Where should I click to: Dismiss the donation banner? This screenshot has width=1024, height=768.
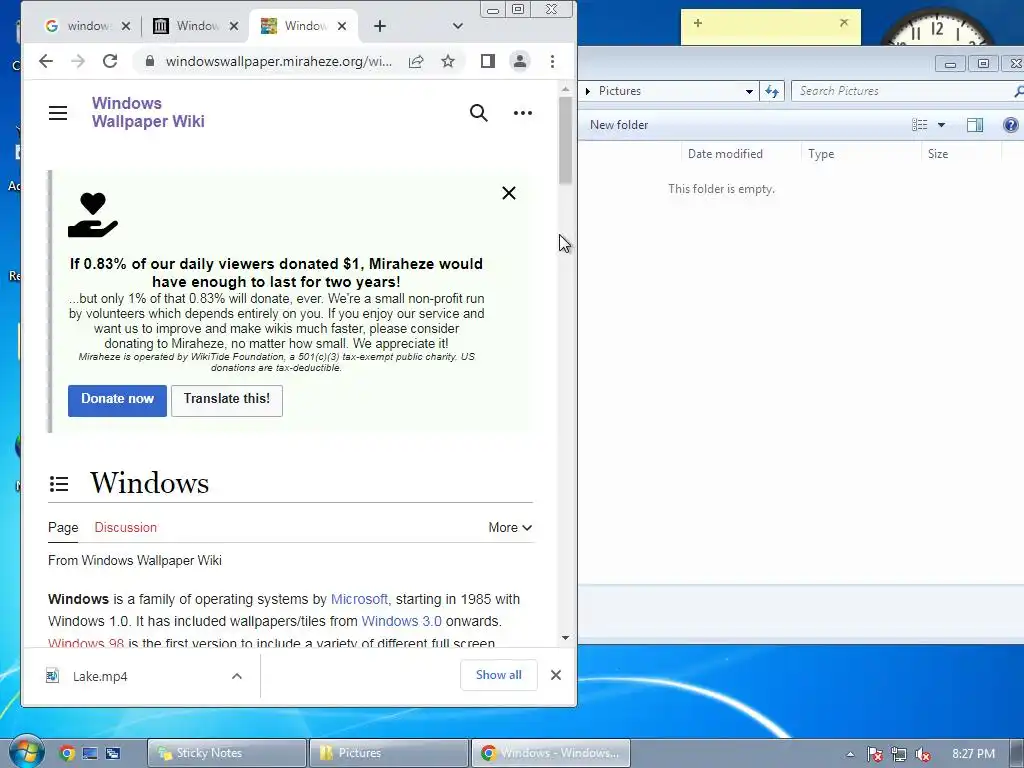tap(509, 193)
